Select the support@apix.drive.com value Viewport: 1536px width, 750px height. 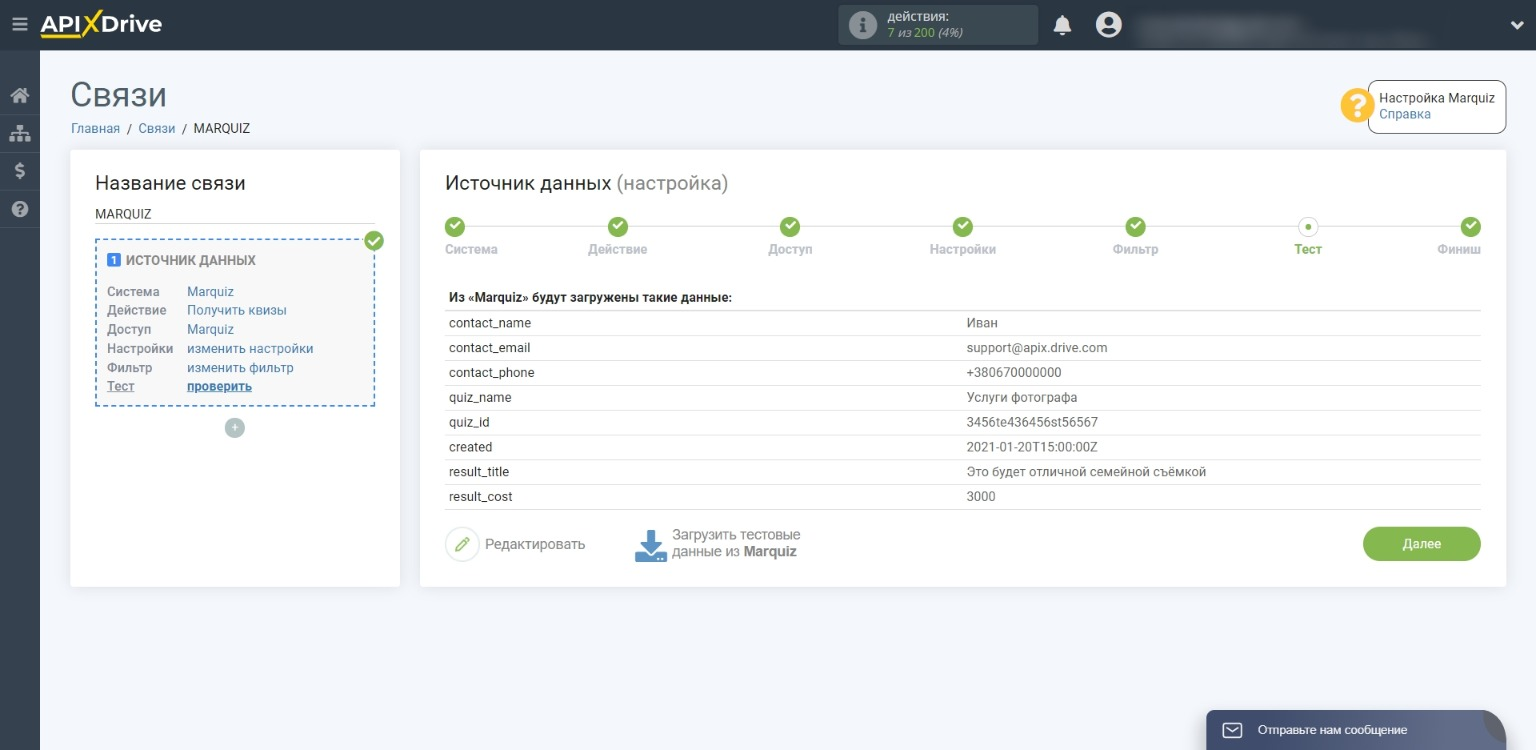coord(1037,348)
